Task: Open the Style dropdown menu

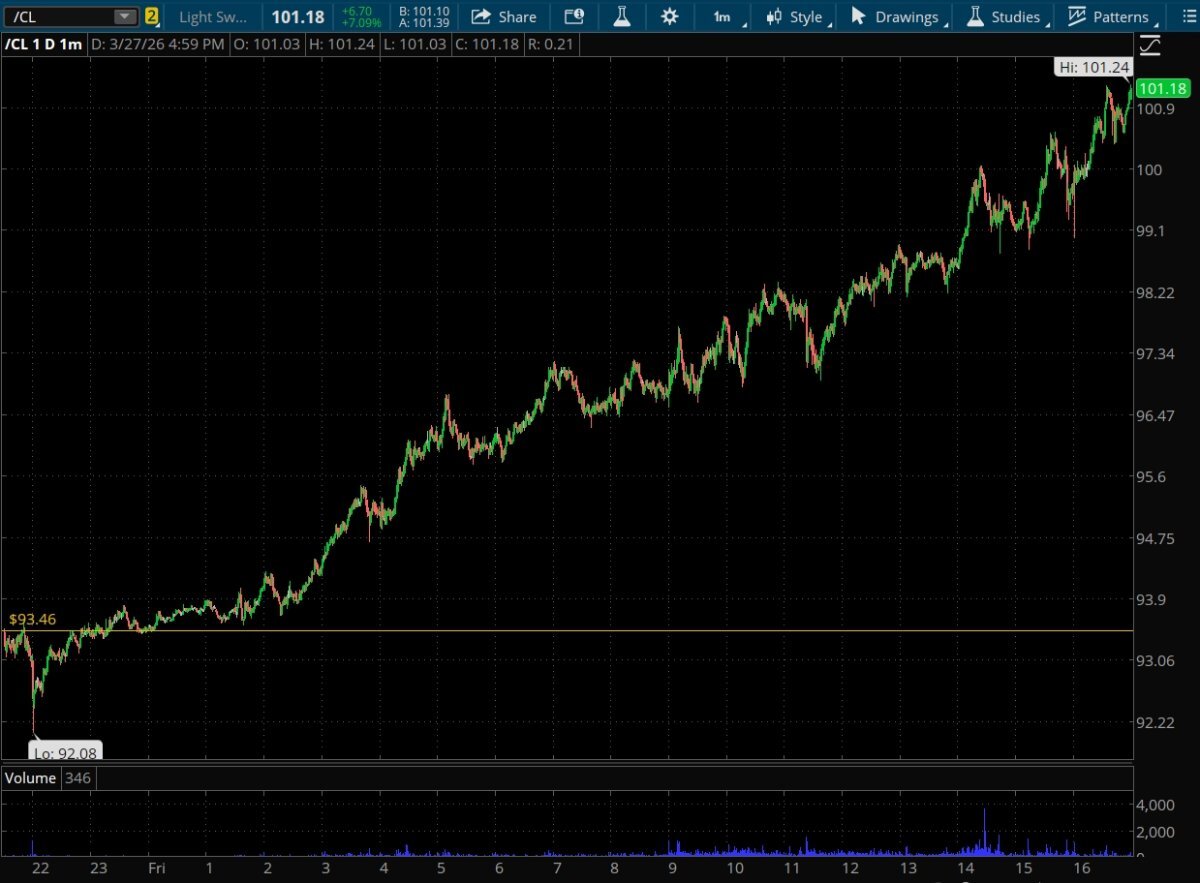Action: coord(806,17)
